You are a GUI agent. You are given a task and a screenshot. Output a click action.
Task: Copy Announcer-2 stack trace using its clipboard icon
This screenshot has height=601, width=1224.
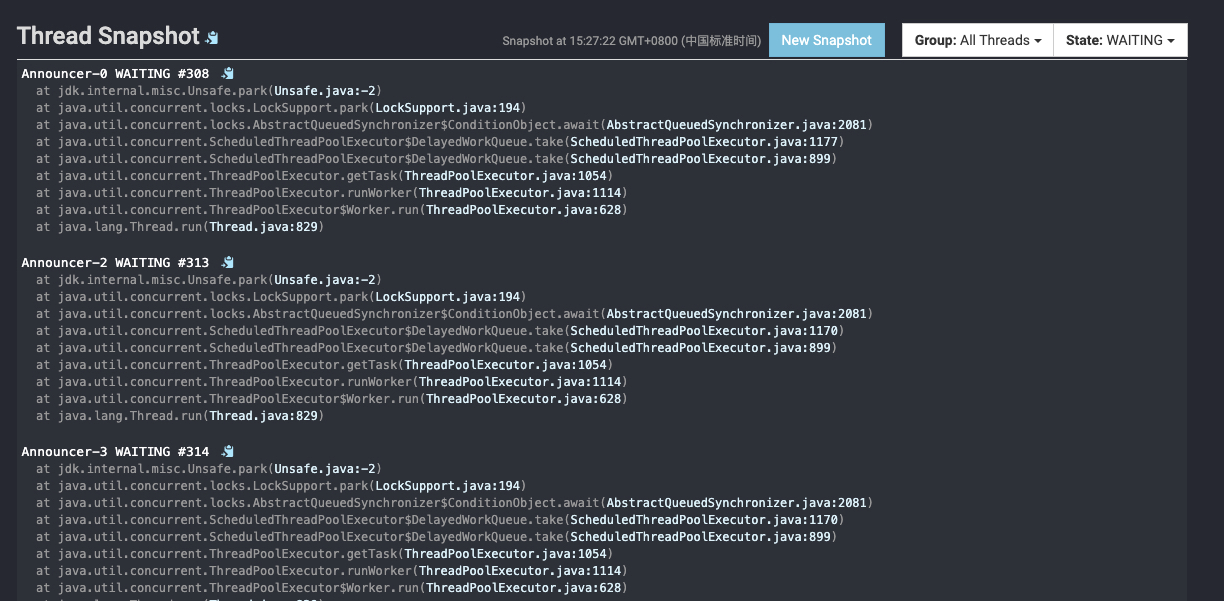tap(226, 261)
